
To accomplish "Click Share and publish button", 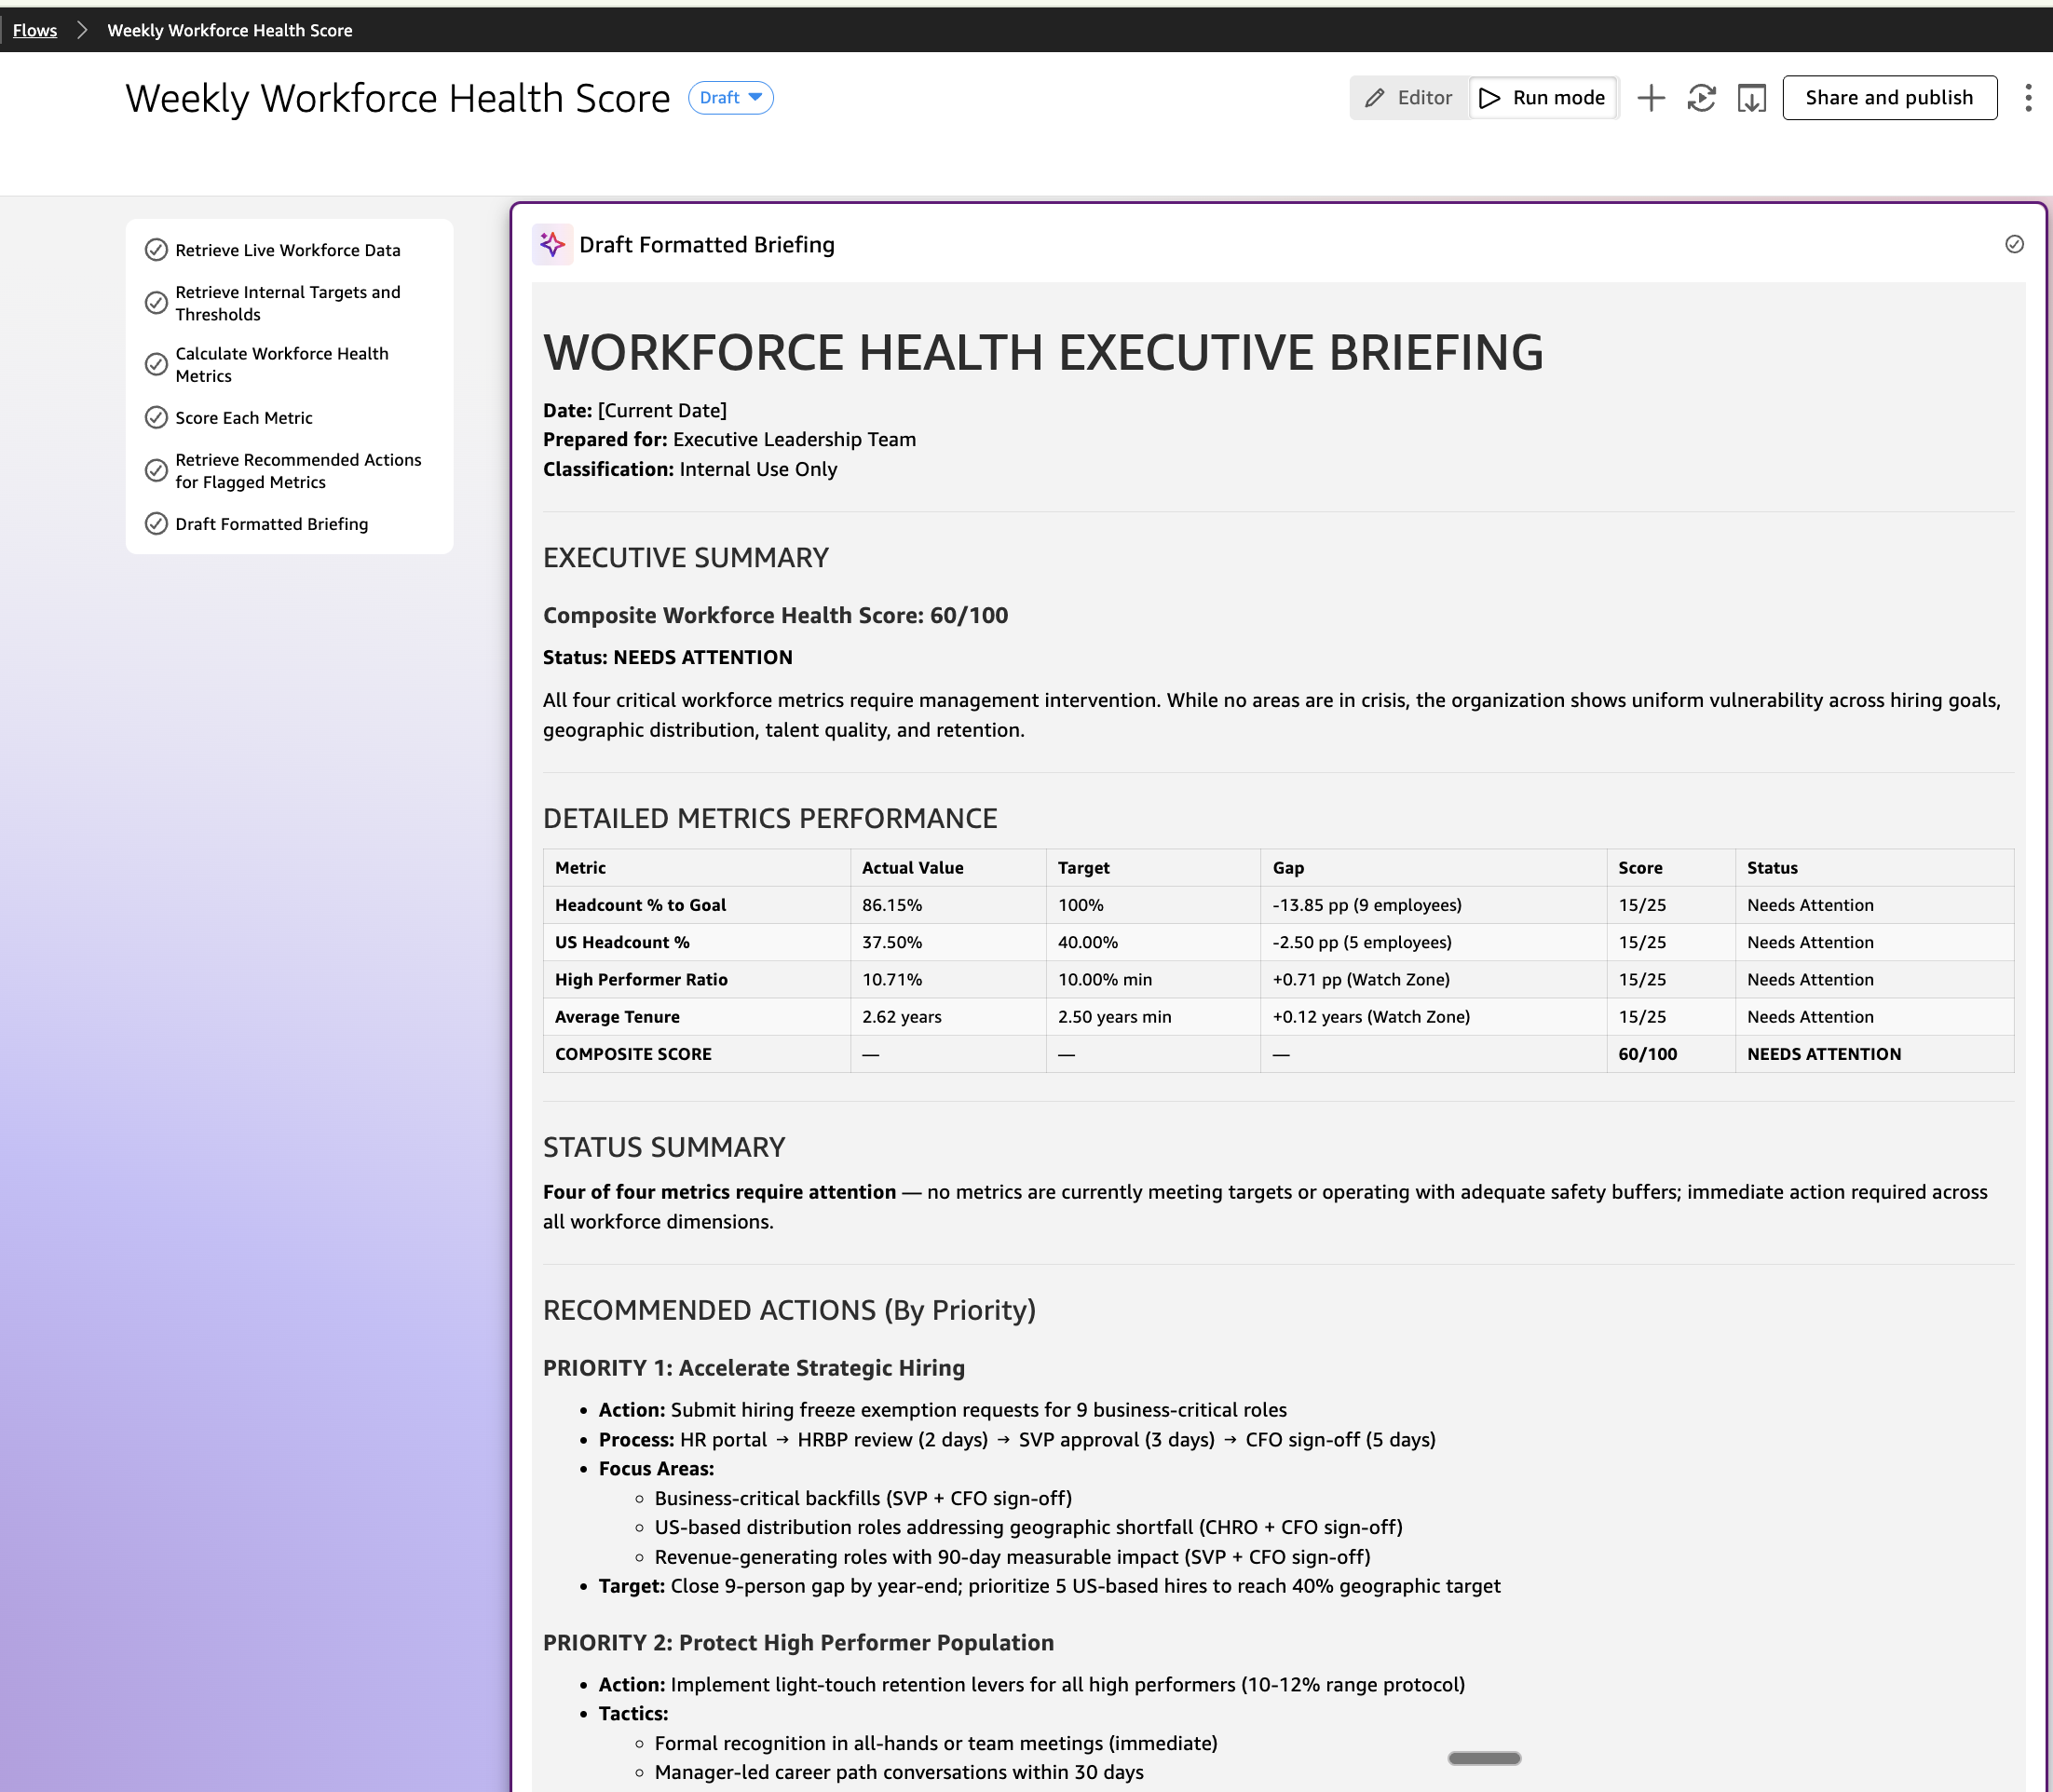I will click(1888, 98).
